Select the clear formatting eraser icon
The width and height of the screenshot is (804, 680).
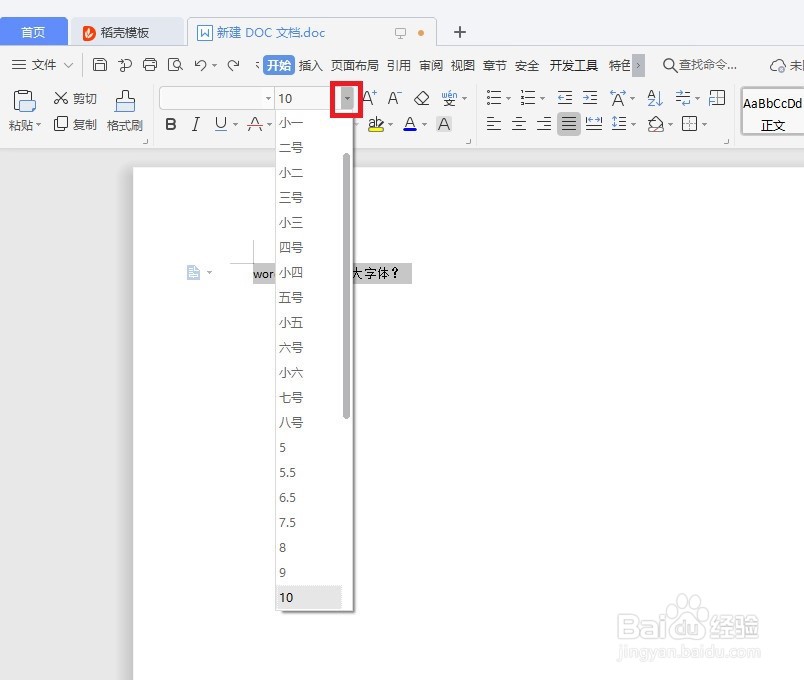click(421, 98)
